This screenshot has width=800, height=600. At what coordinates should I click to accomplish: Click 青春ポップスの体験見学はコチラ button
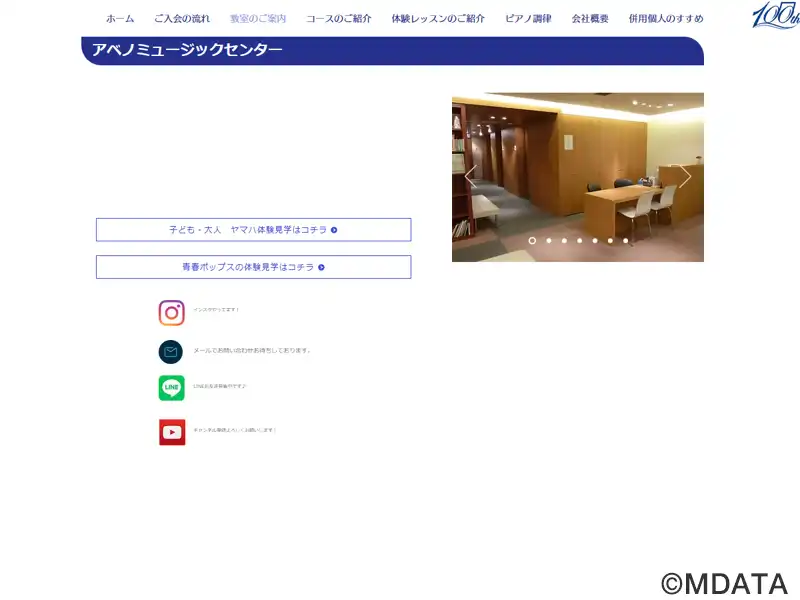point(254,267)
